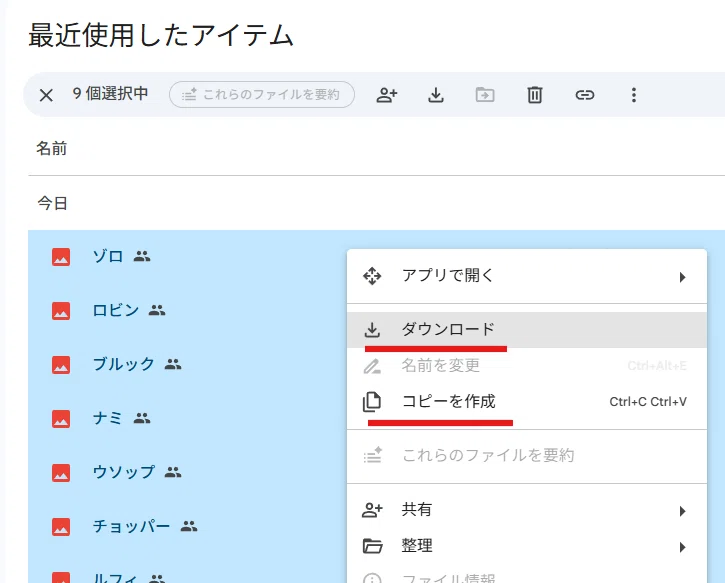Screen dimensions: 725x583
Task: Choose アプリで開く in the context menu
Action: click(x=527, y=276)
